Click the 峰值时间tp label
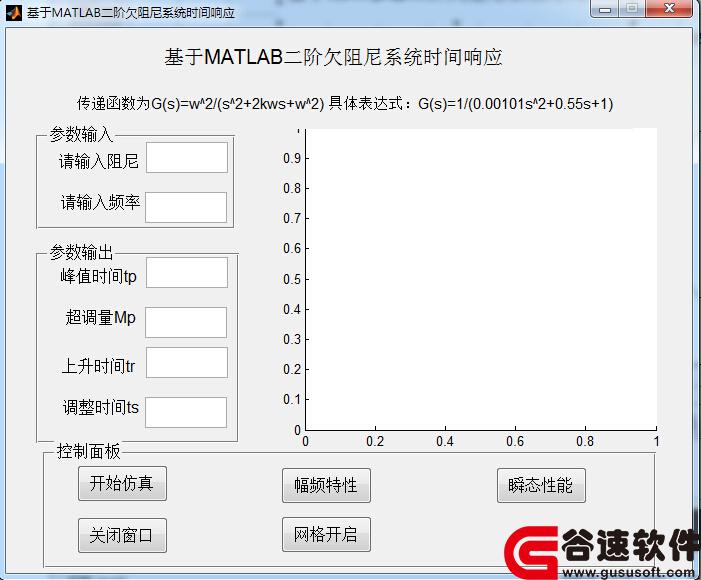This screenshot has width=701, height=580. [x=98, y=276]
